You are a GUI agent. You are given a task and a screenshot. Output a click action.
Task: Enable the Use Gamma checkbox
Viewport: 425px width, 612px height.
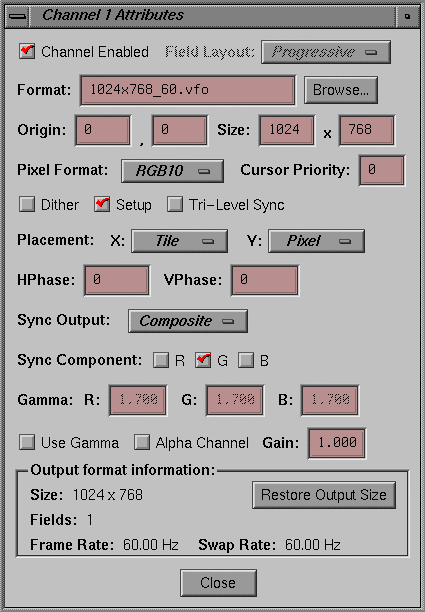(27, 442)
